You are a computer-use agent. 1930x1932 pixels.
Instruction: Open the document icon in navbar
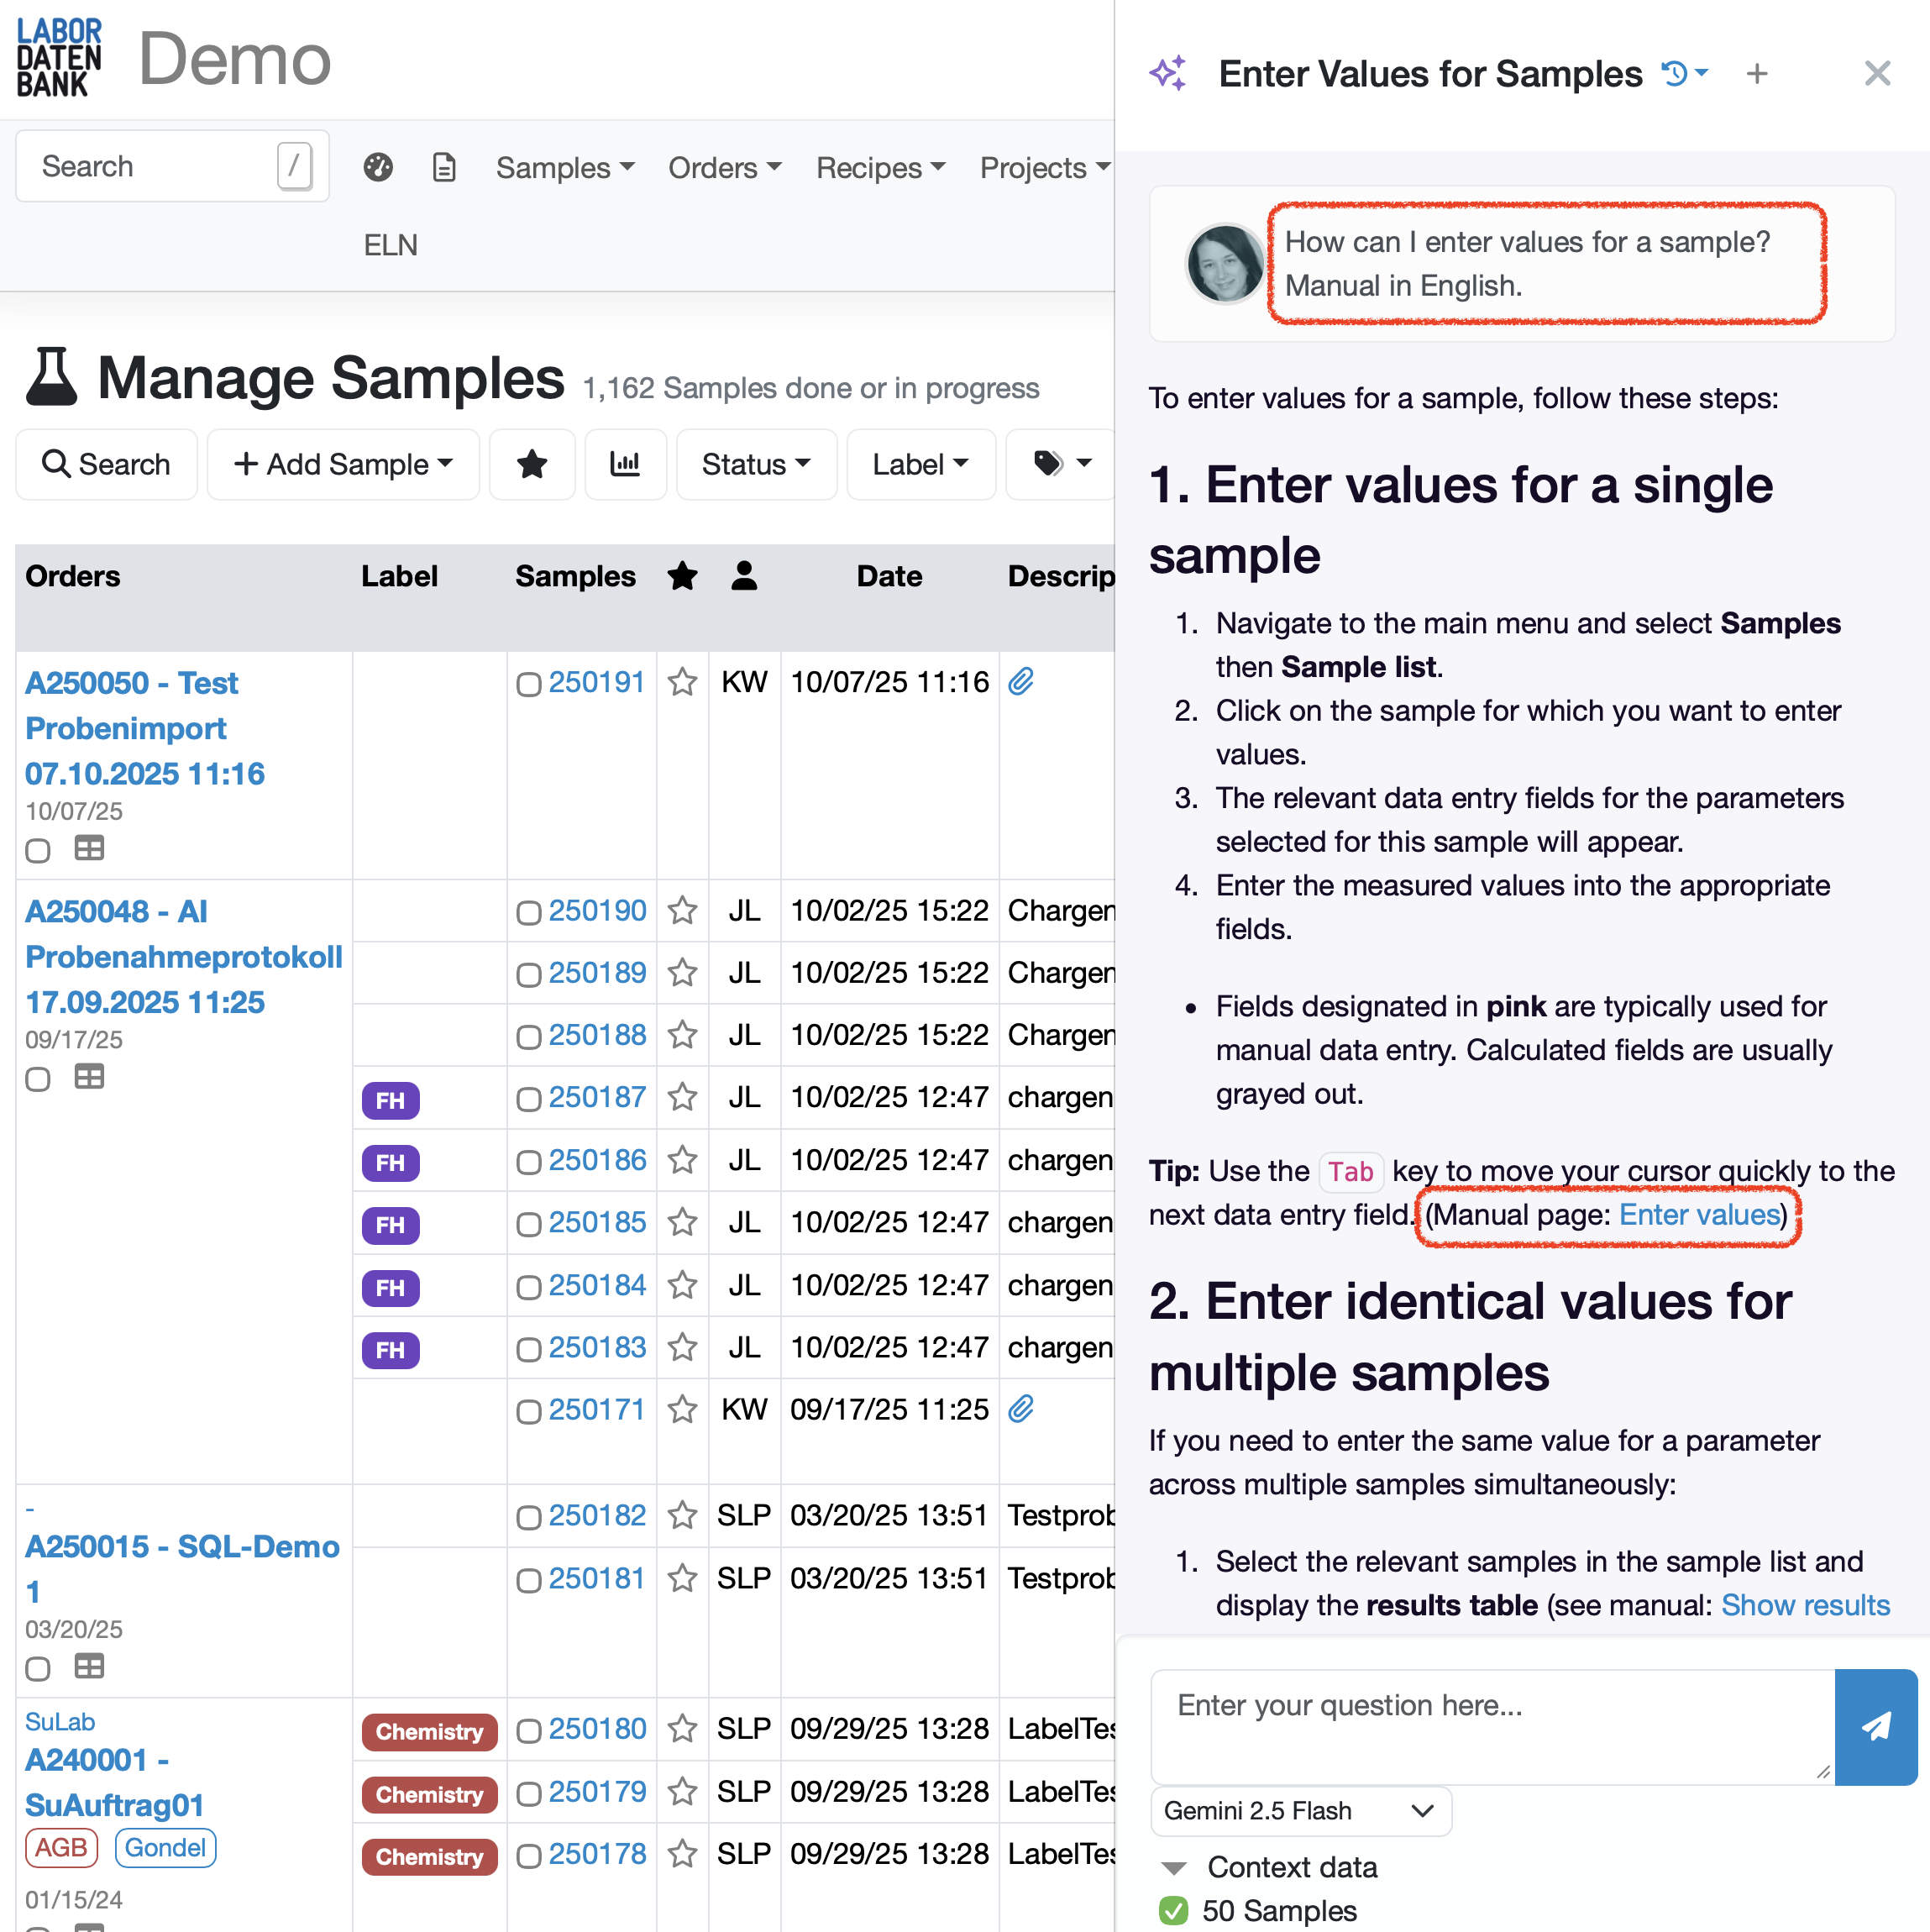[444, 167]
